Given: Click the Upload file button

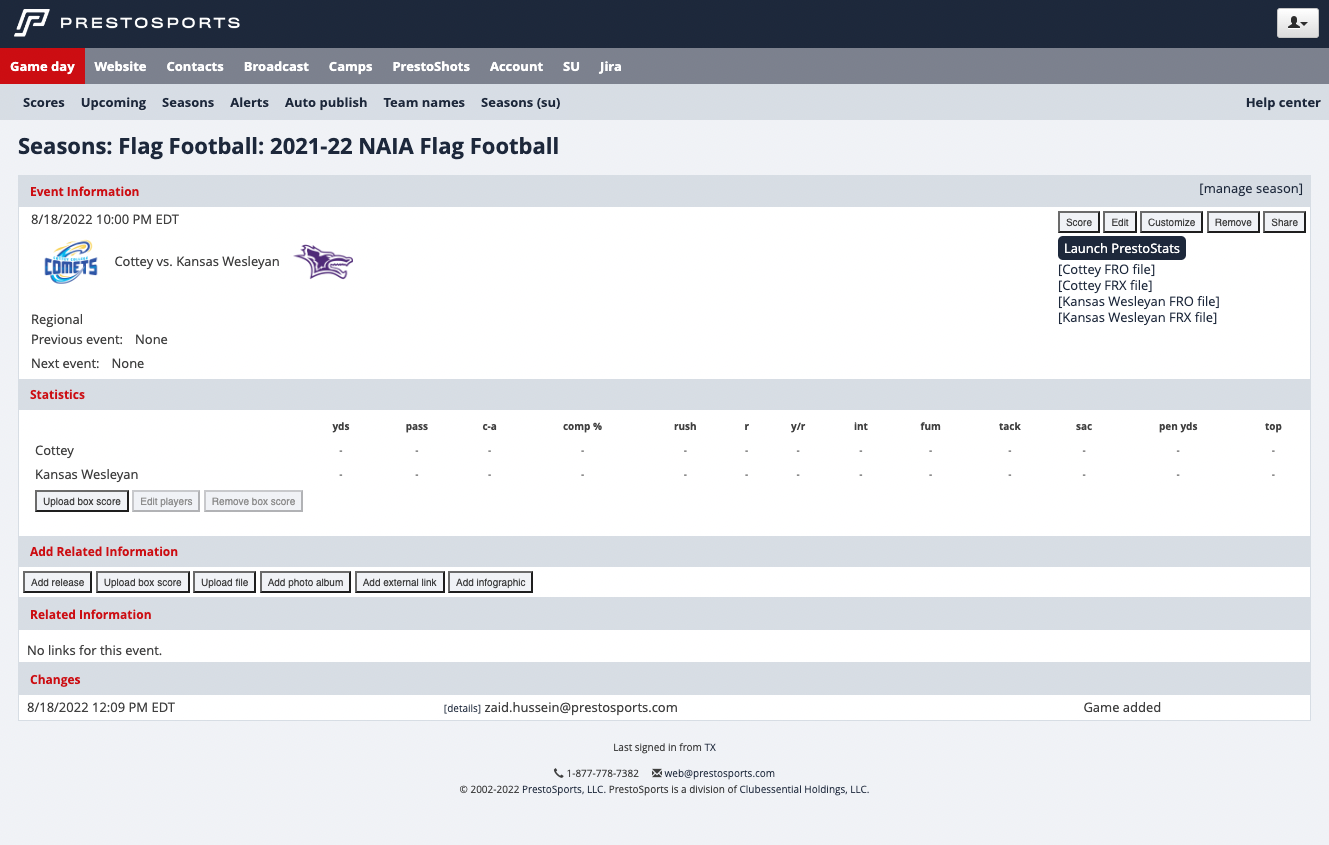Looking at the screenshot, I should [x=225, y=582].
